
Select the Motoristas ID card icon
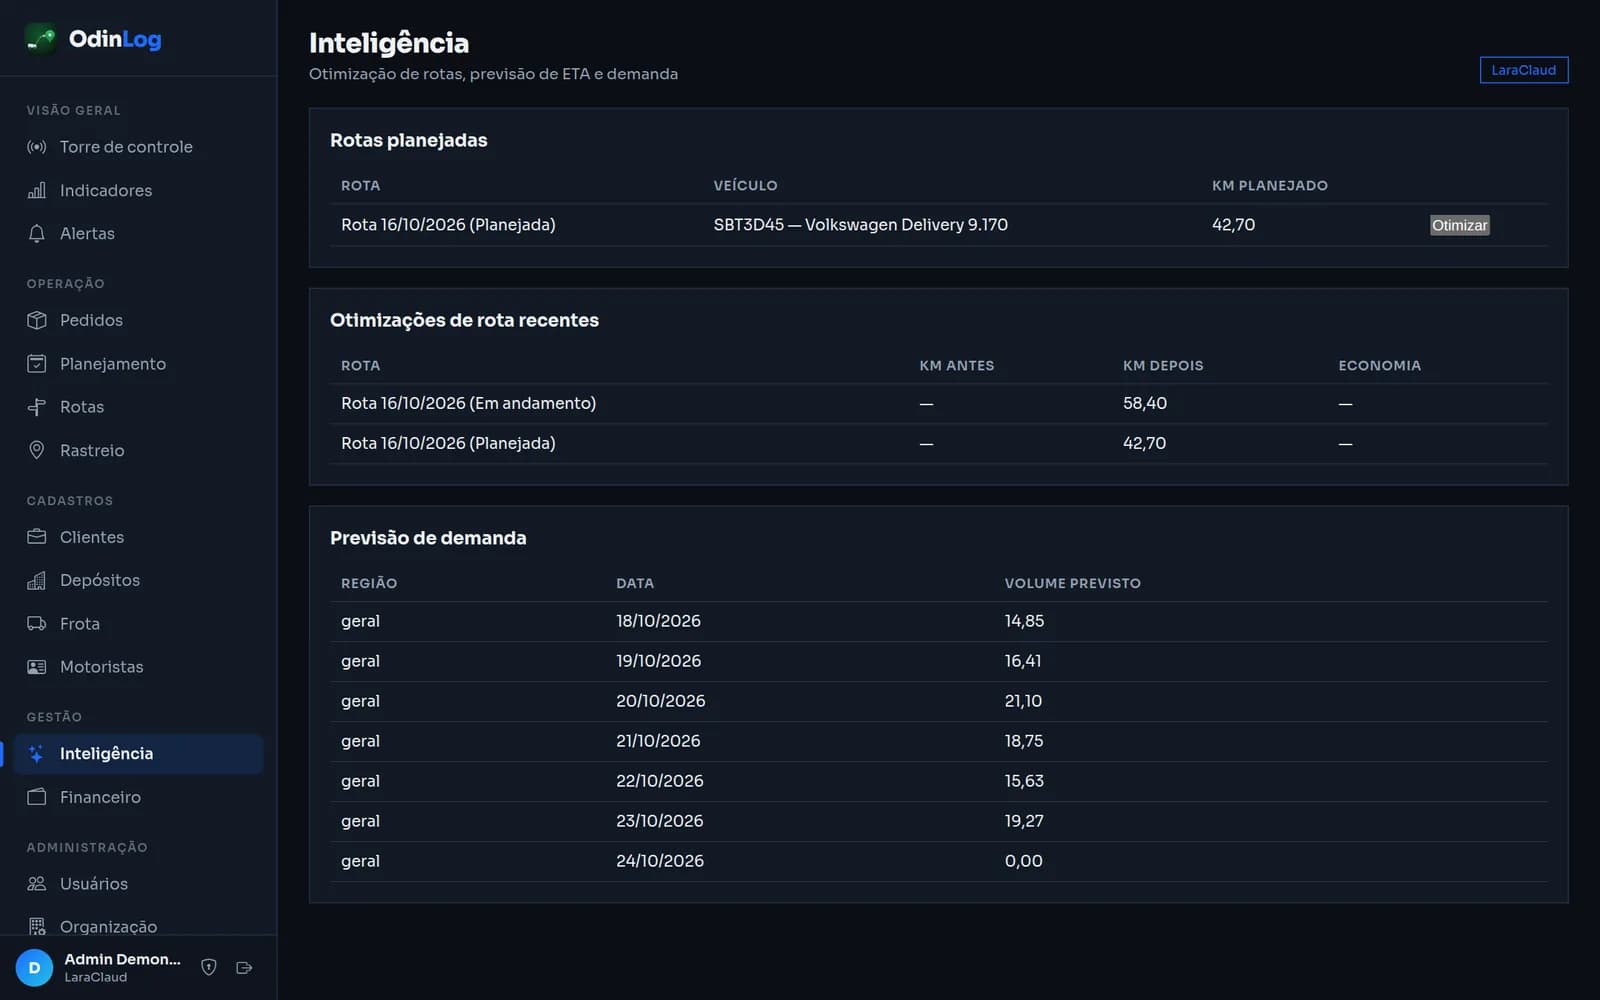point(37,667)
